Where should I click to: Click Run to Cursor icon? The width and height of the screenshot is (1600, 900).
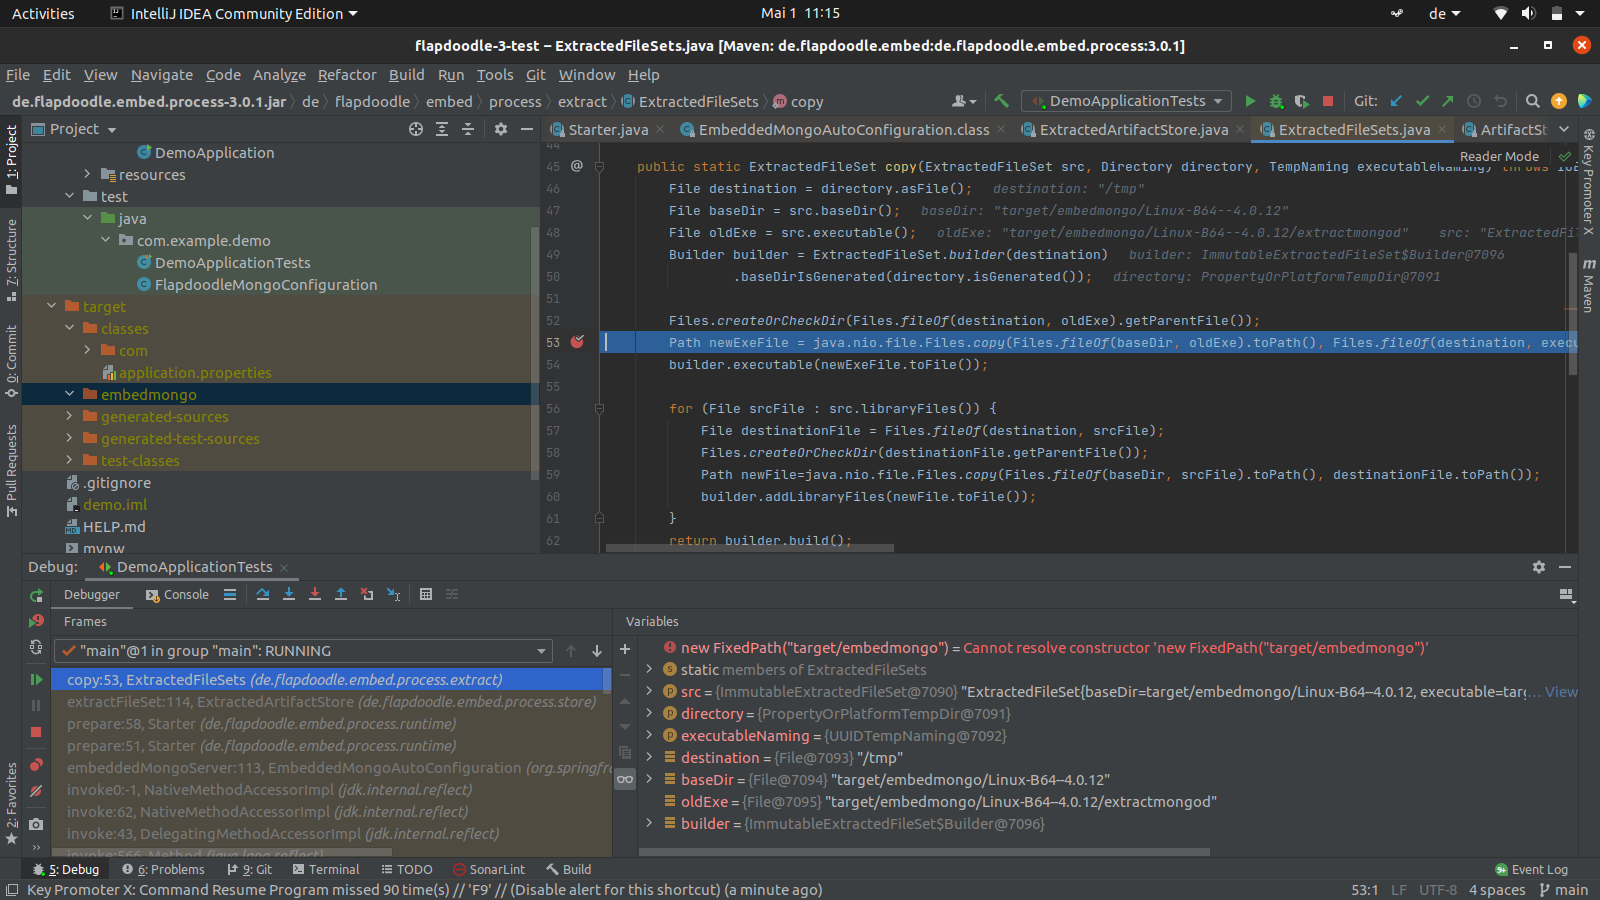click(394, 594)
